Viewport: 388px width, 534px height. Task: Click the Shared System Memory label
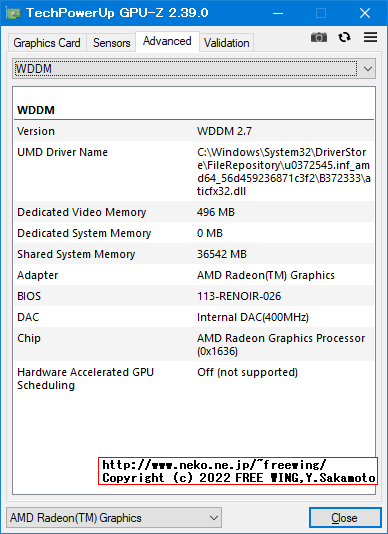coord(76,254)
